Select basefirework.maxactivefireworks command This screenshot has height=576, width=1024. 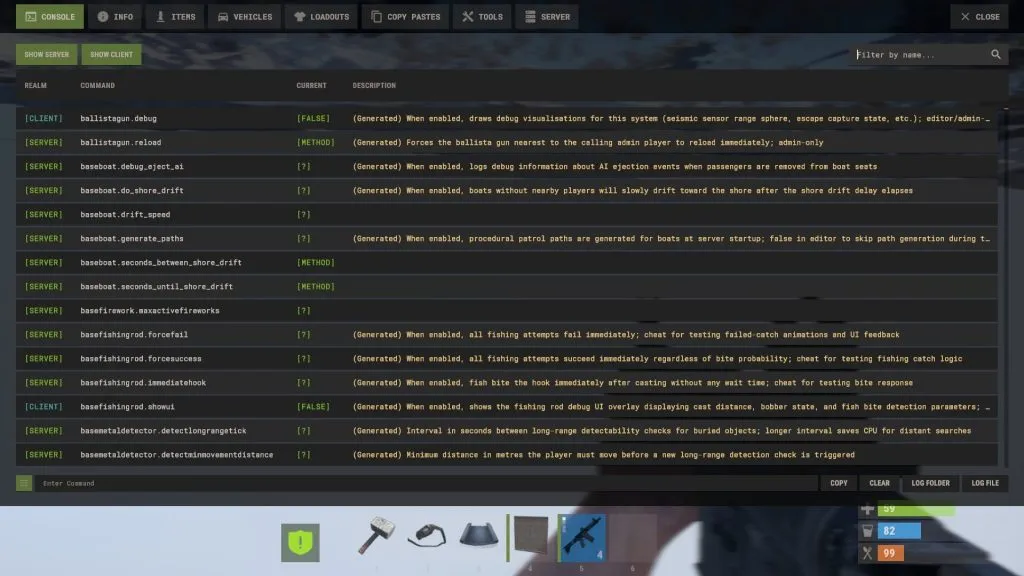(507, 311)
